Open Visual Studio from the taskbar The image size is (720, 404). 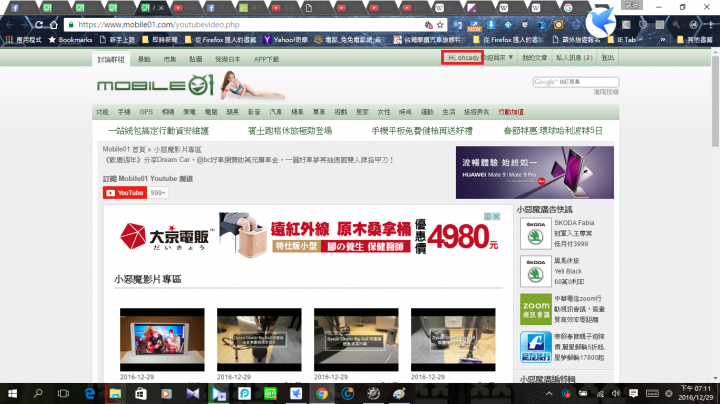193,393
